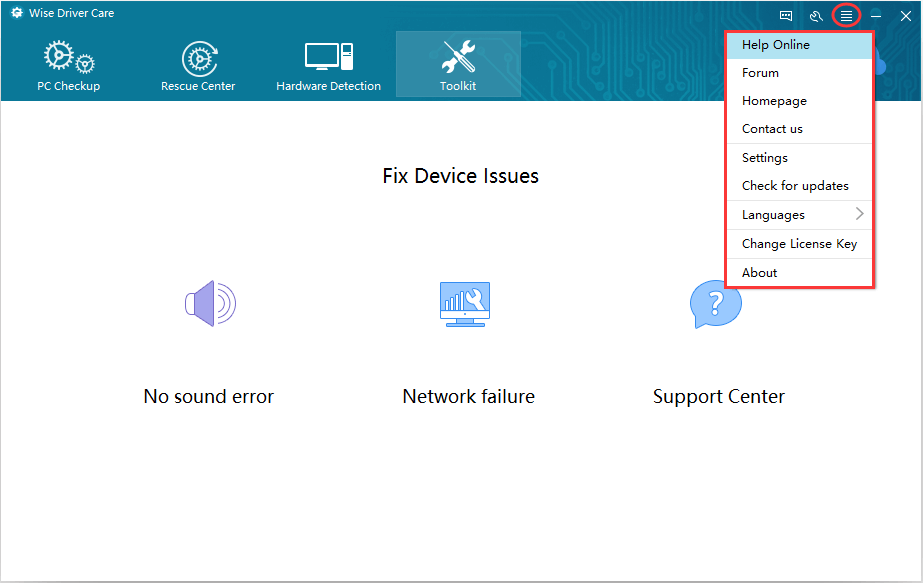
Task: Toggle the hamburger menu button
Action: coord(846,16)
